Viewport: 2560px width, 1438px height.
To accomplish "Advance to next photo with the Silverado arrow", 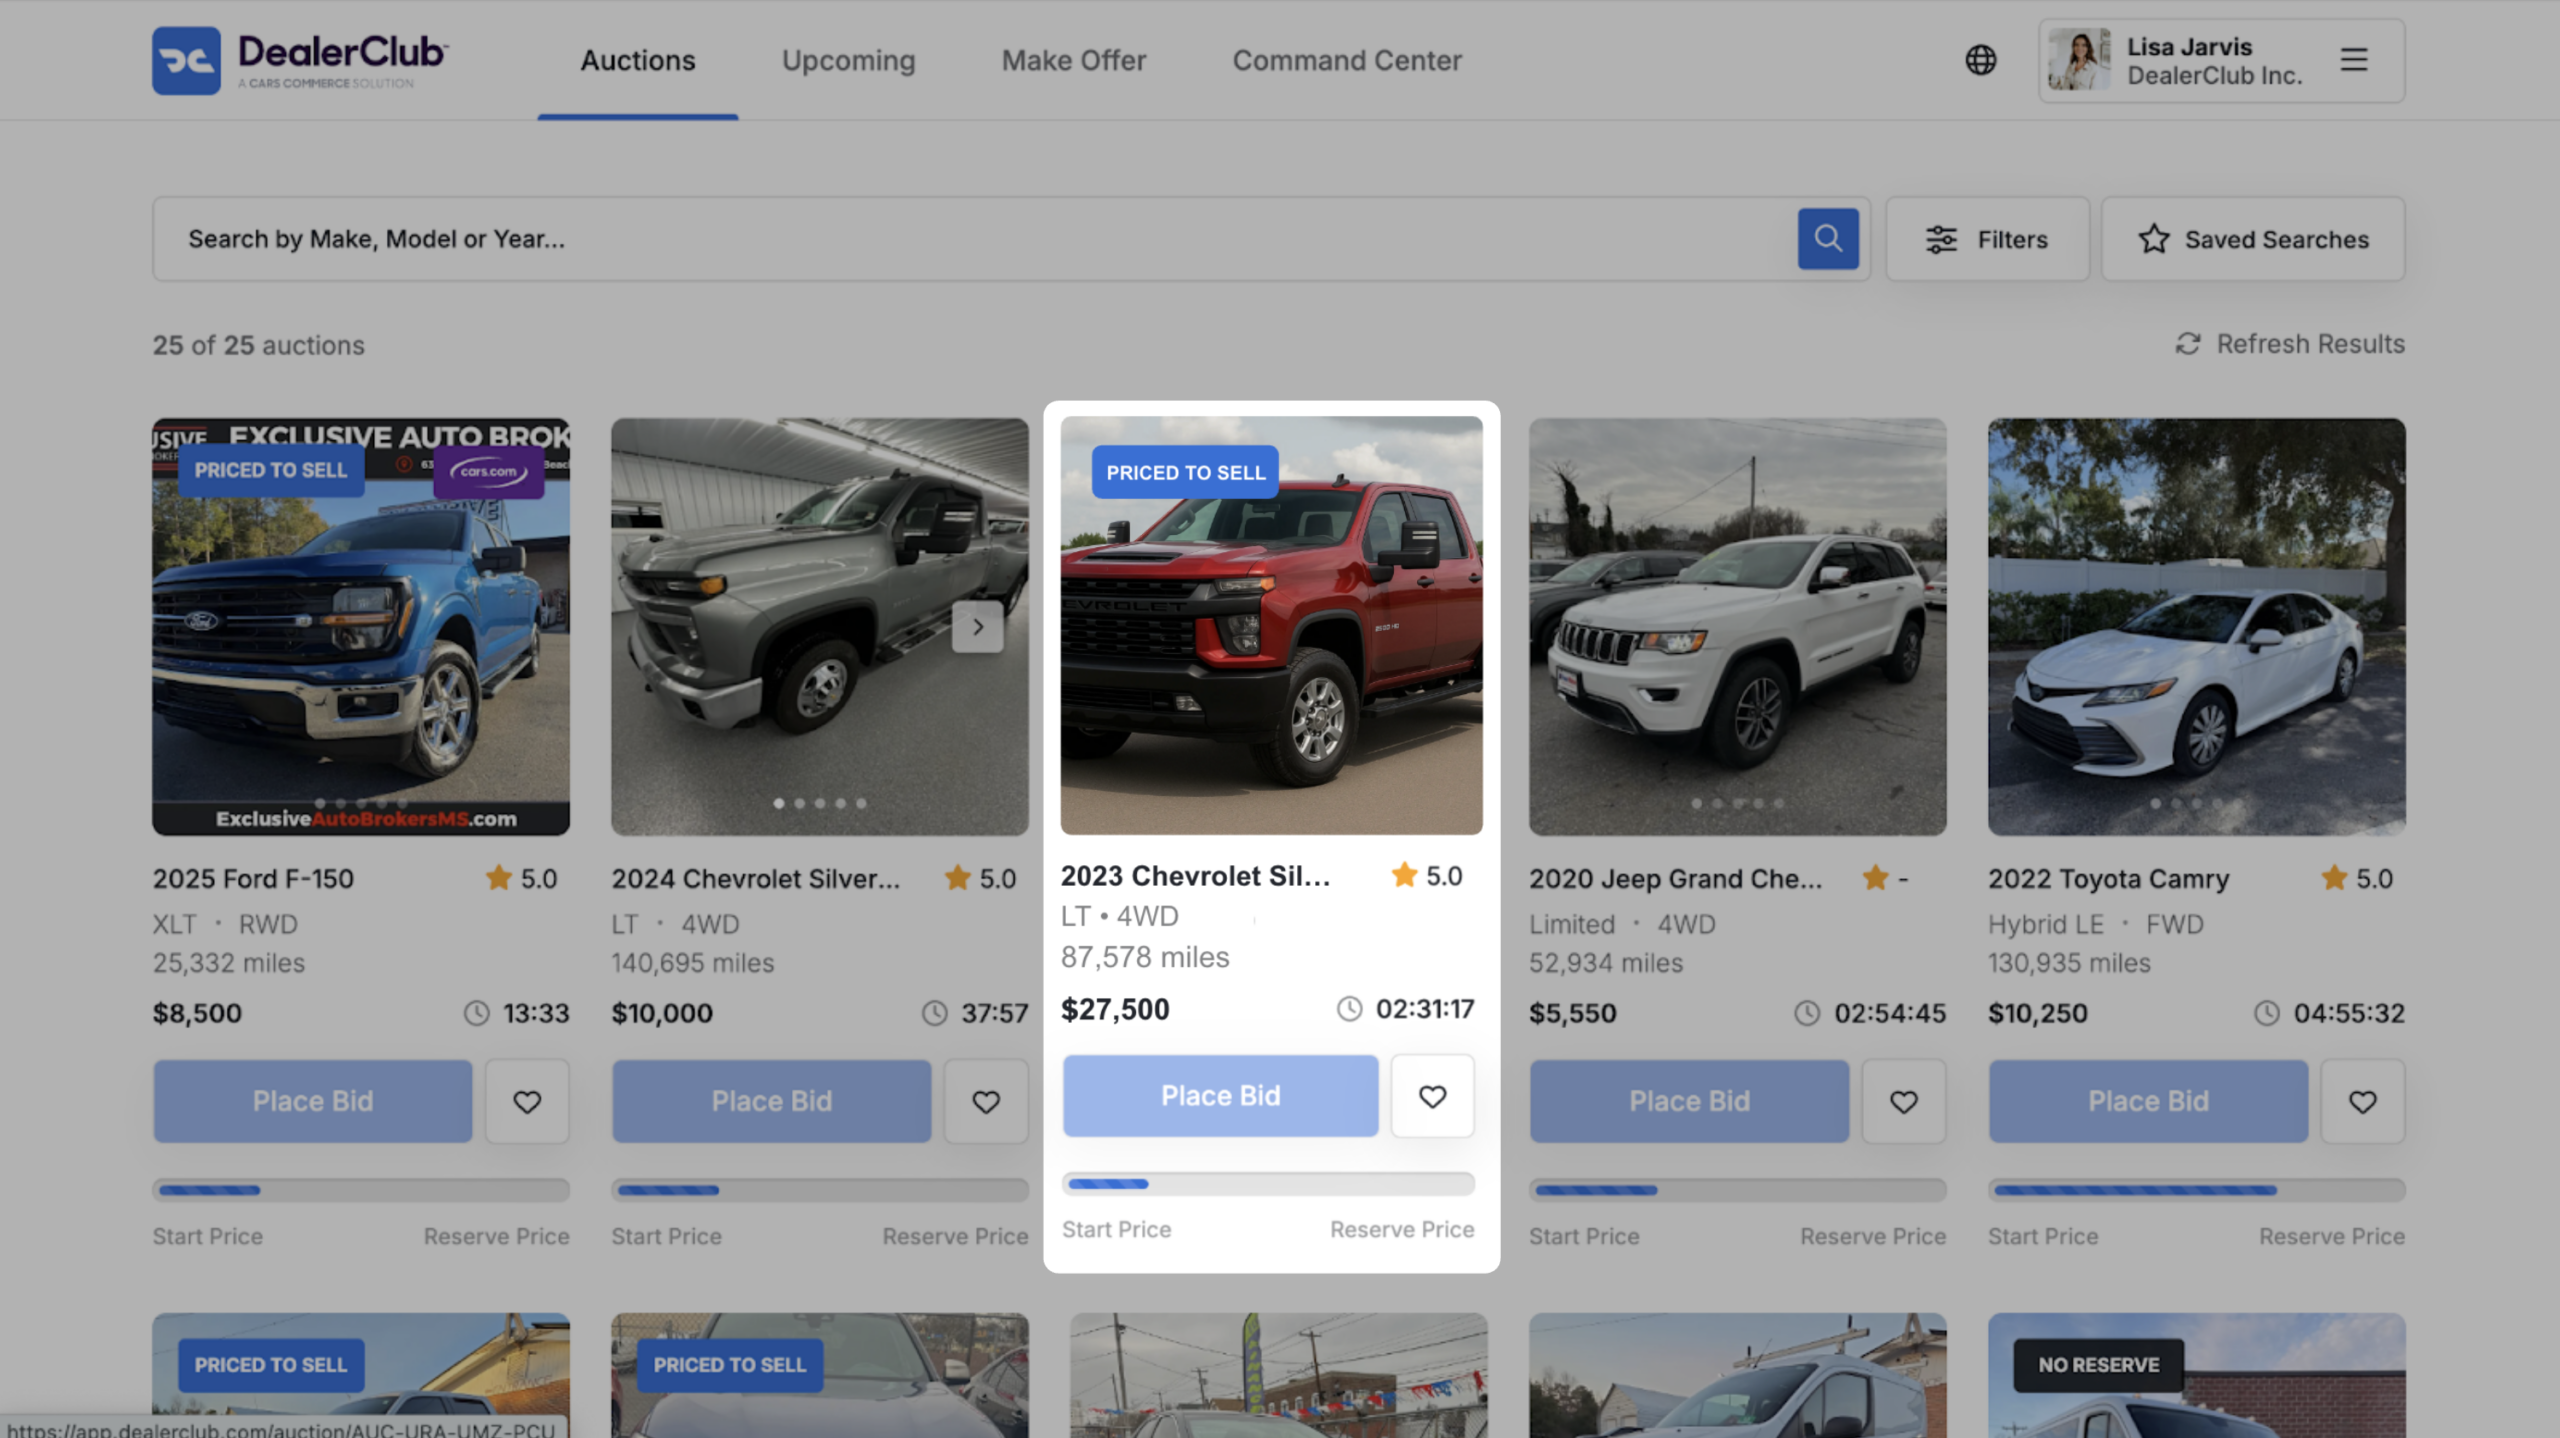I will coord(977,627).
